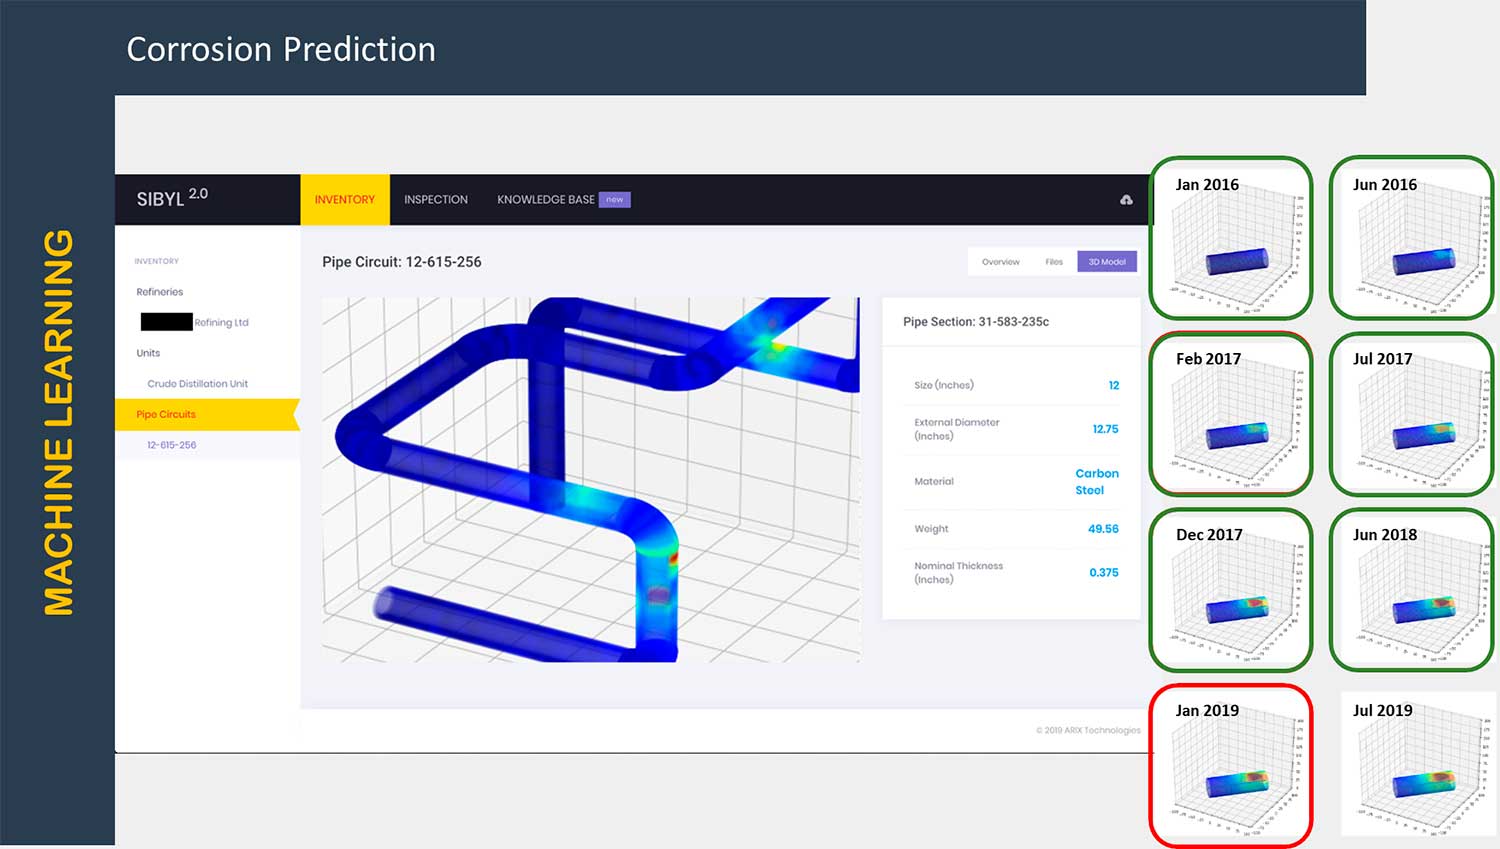Select the Overview view button
Image resolution: width=1500 pixels, height=849 pixels.
click(1000, 262)
